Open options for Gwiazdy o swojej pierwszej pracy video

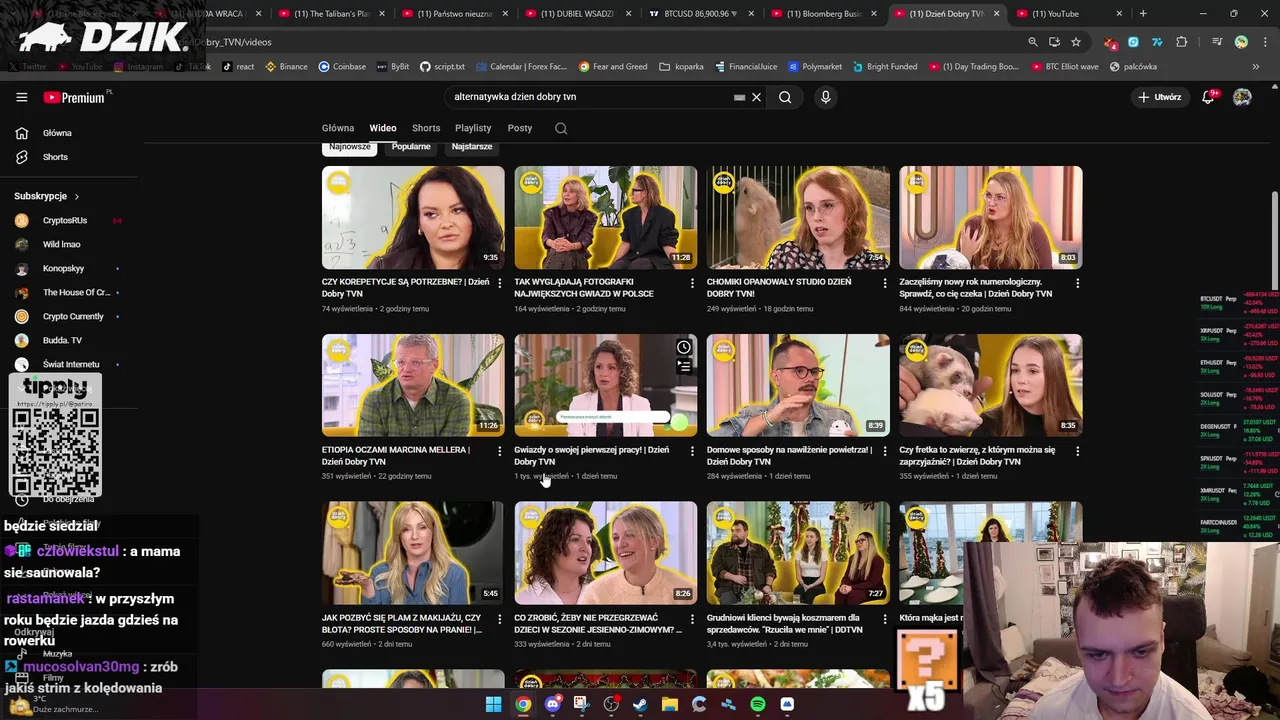[x=692, y=451]
